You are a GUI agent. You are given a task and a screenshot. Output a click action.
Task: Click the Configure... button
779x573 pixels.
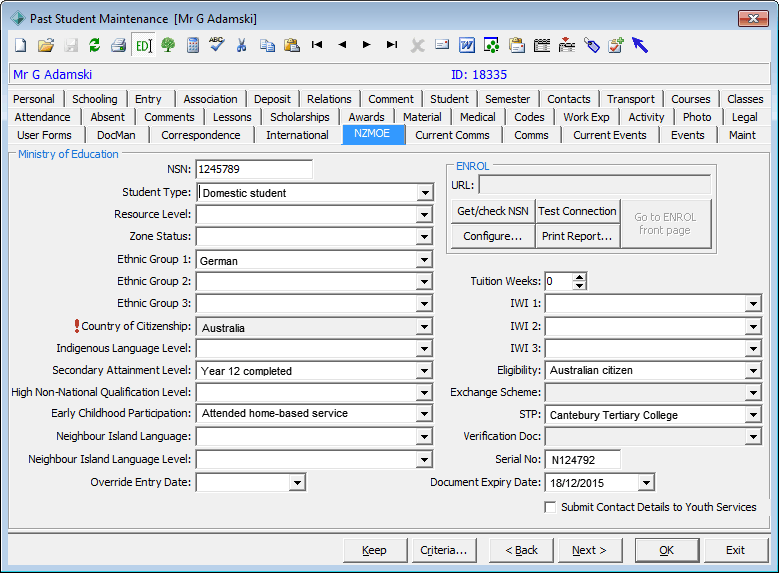pyautogui.click(x=493, y=236)
